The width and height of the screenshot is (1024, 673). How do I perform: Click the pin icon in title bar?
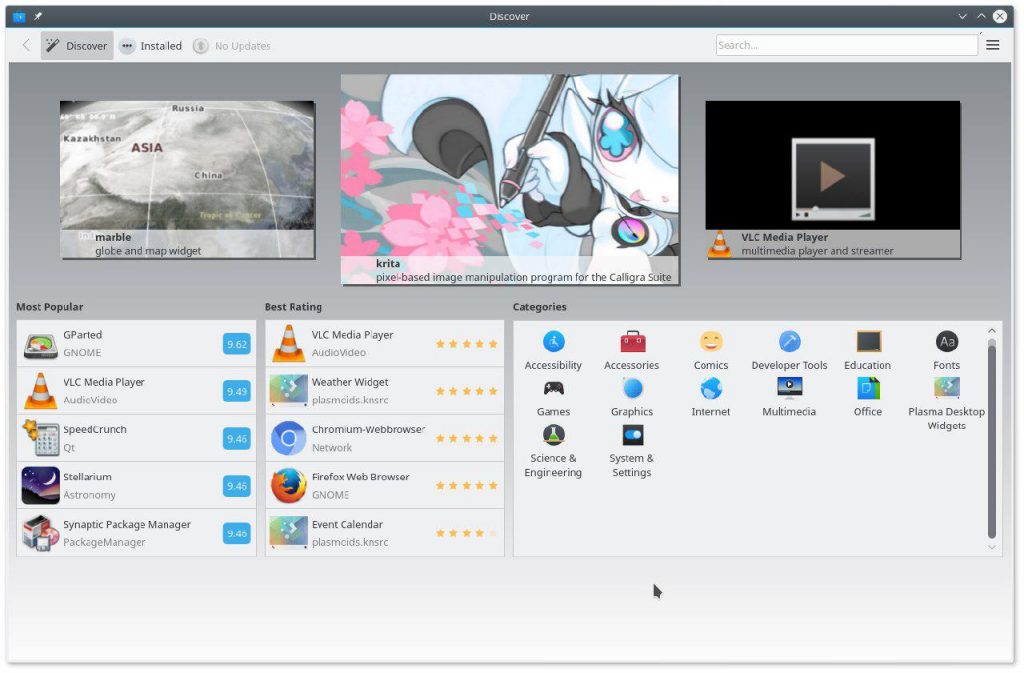click(x=38, y=16)
